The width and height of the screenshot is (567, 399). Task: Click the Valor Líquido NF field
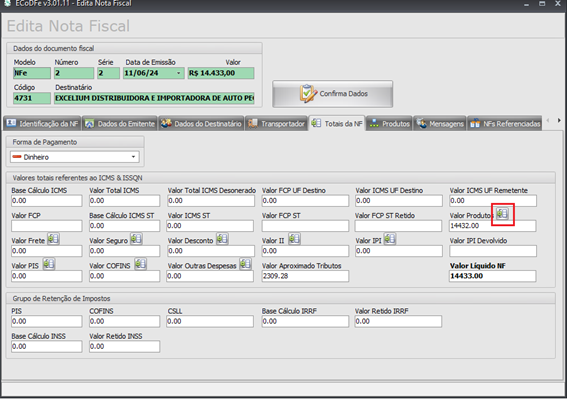point(493,276)
